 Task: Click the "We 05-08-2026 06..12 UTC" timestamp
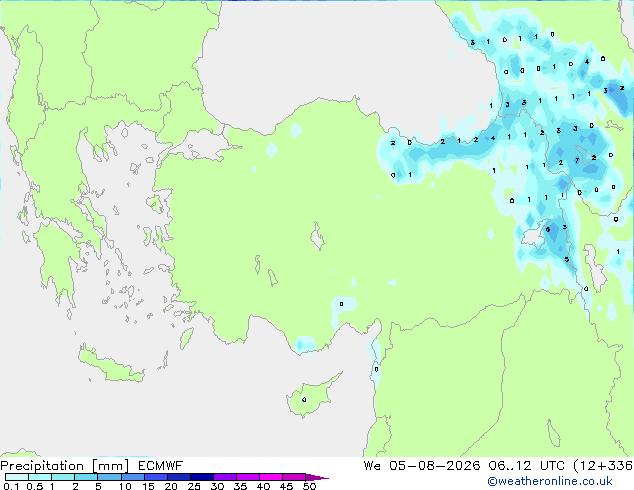[x=464, y=466]
